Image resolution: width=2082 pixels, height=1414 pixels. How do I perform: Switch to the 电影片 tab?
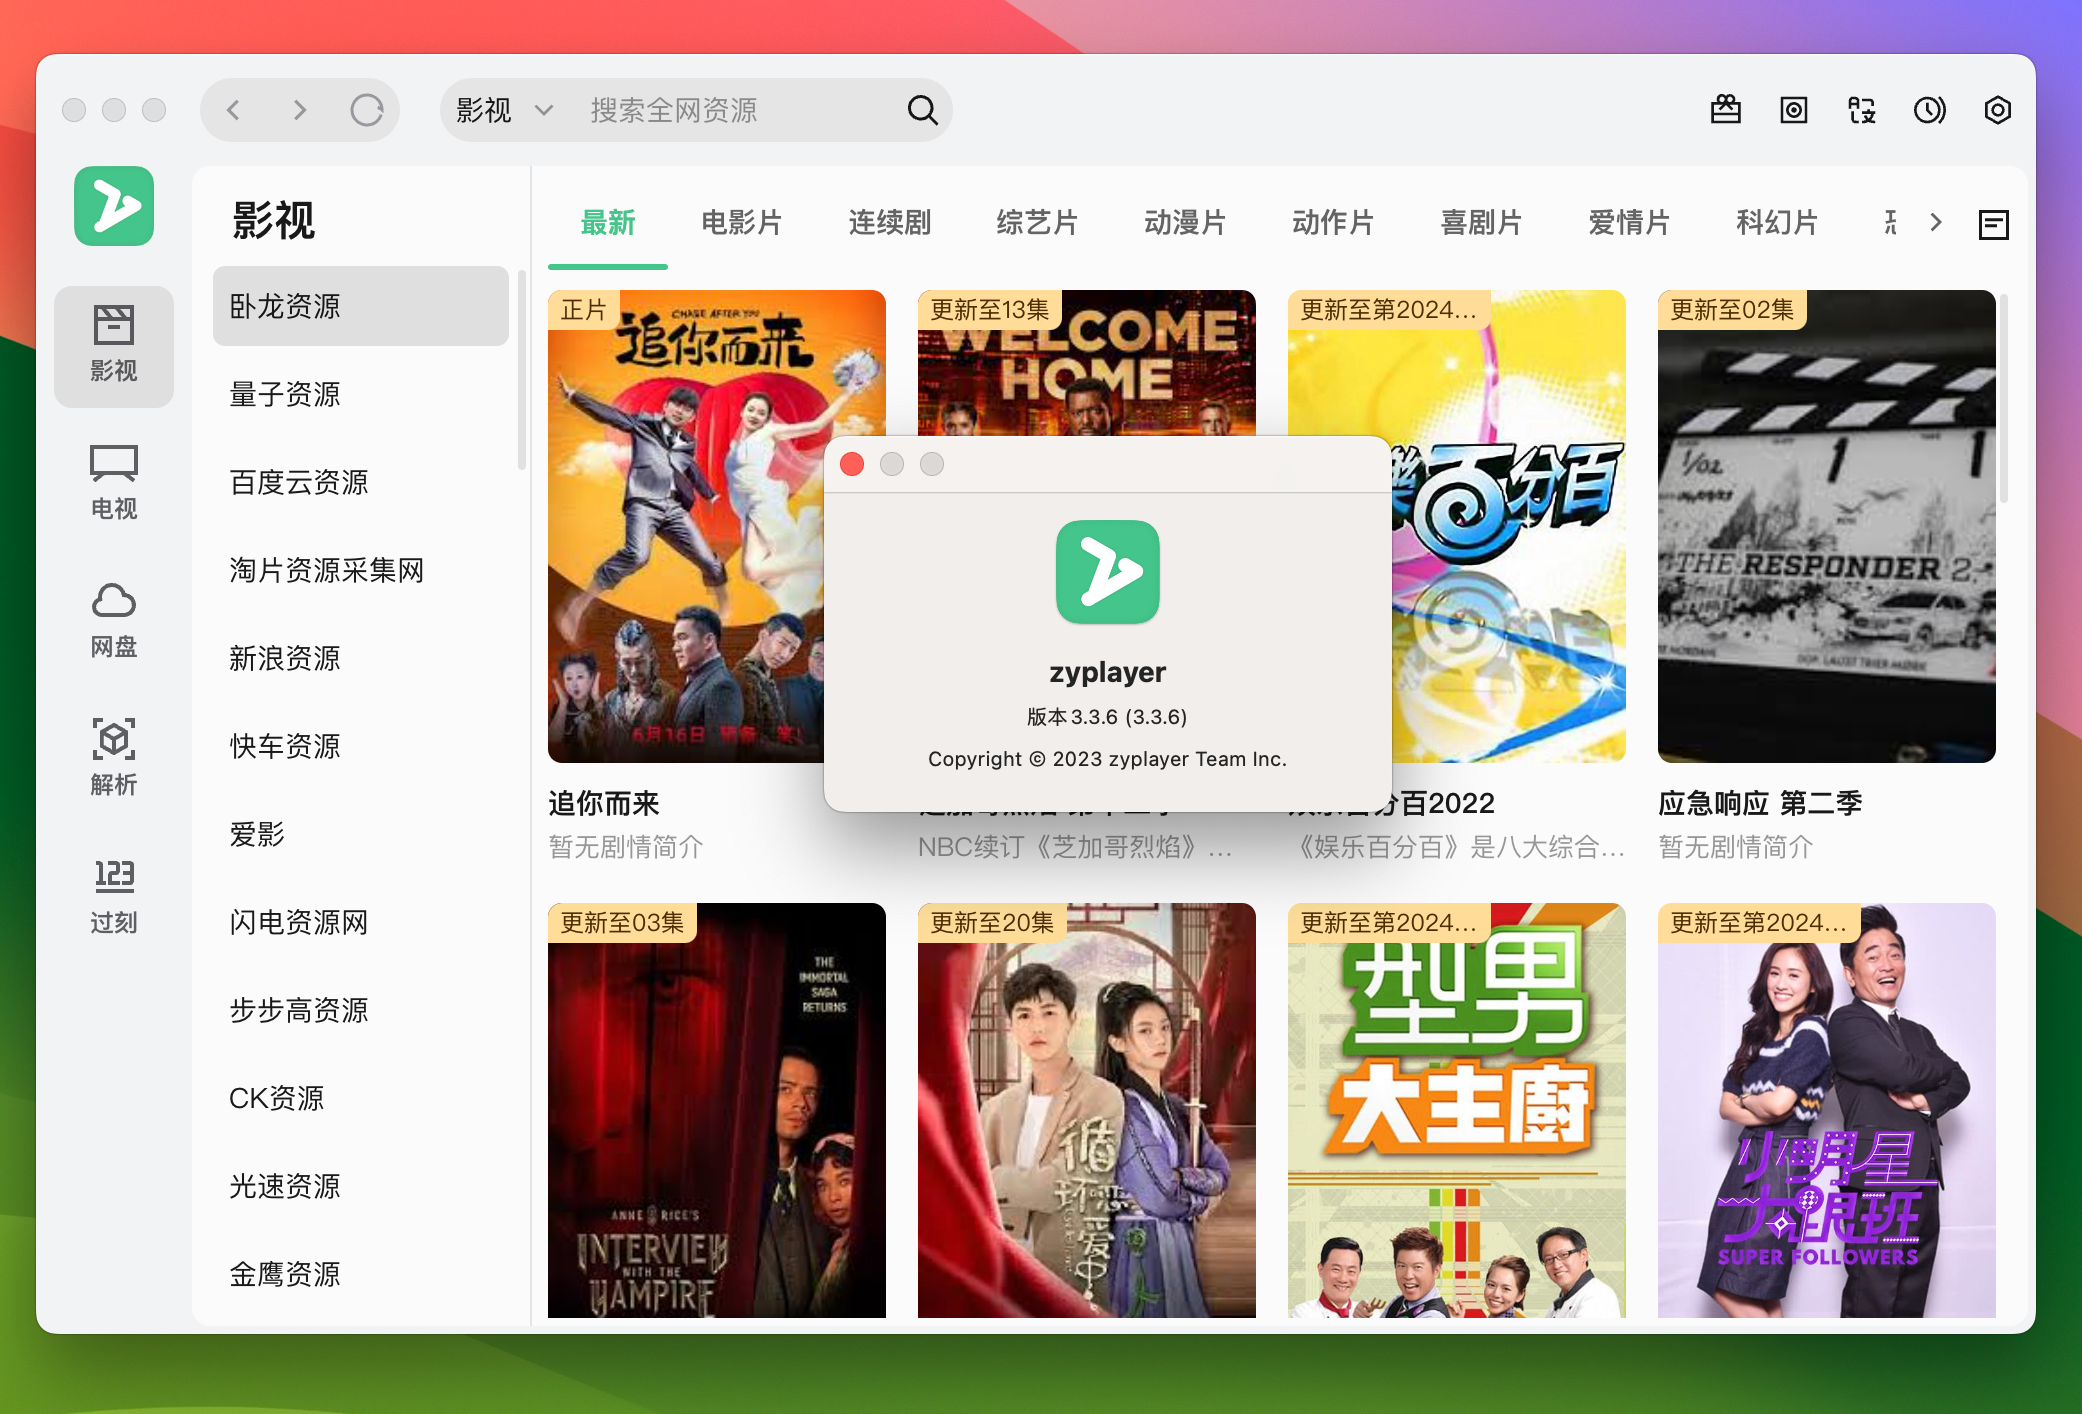(741, 223)
